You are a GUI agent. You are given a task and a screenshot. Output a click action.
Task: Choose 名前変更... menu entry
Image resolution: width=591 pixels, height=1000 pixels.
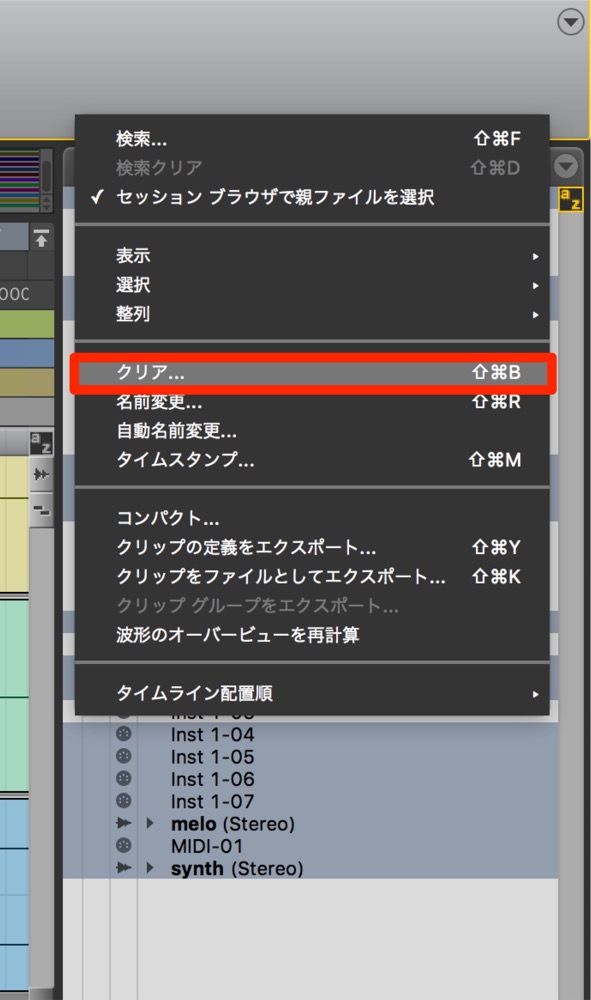(312, 402)
